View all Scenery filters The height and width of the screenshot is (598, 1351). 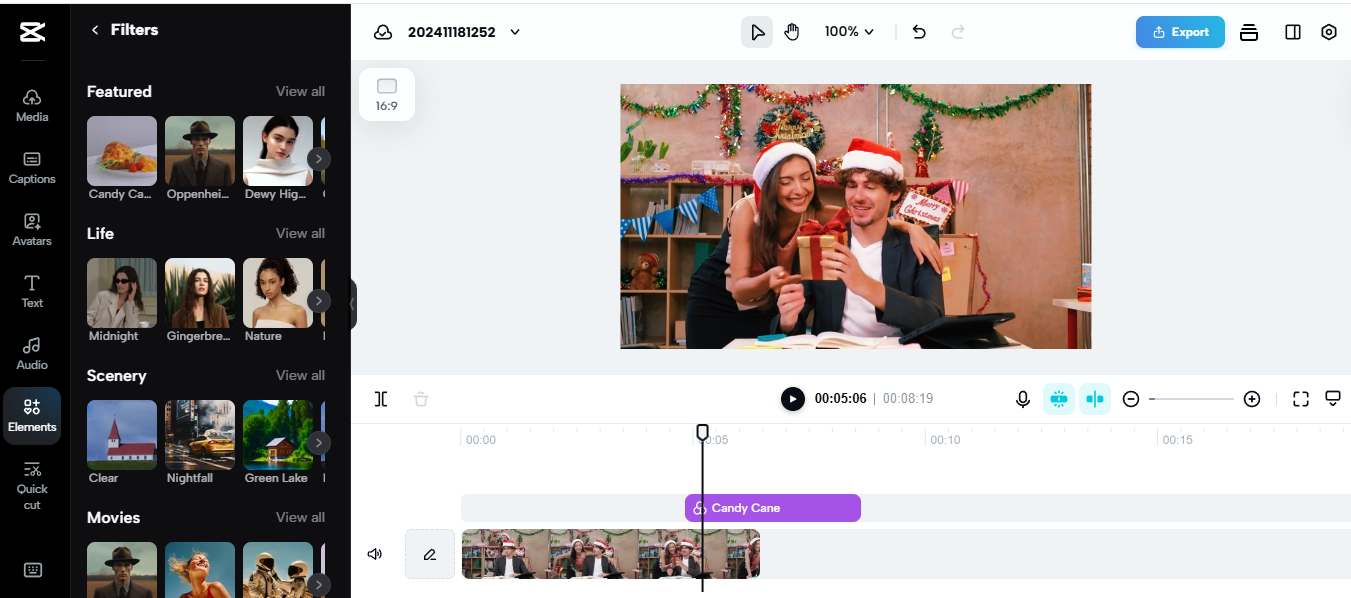tap(300, 375)
